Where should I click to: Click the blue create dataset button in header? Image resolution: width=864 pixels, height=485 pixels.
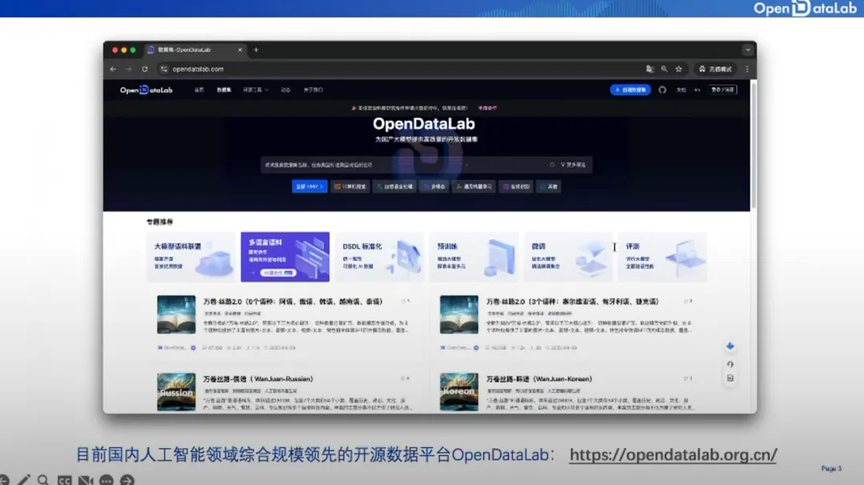[x=630, y=90]
